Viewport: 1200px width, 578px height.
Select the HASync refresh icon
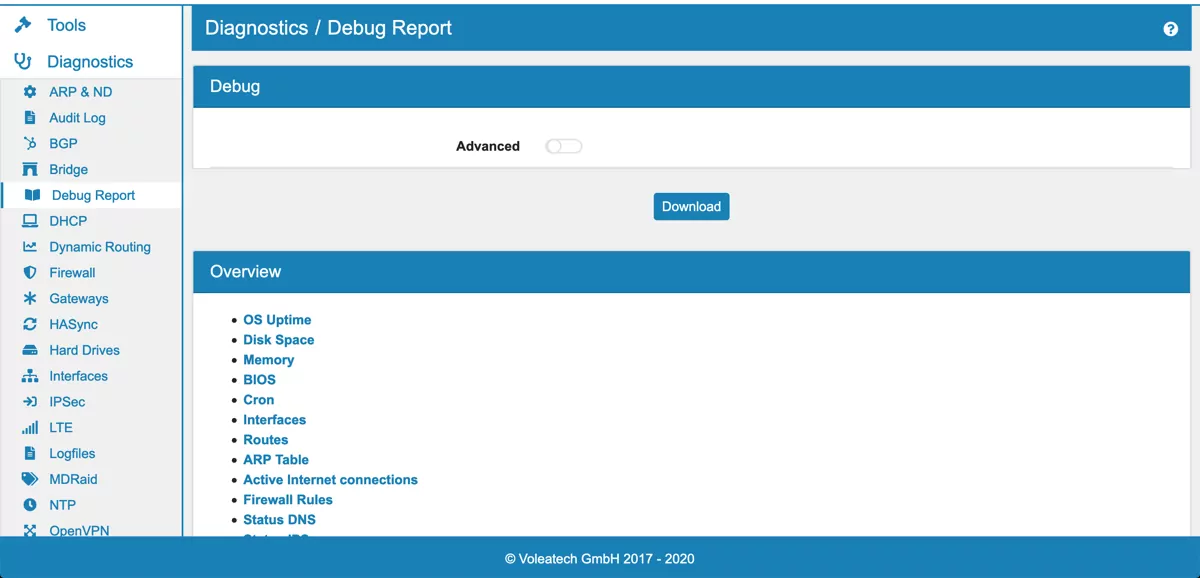click(31, 324)
